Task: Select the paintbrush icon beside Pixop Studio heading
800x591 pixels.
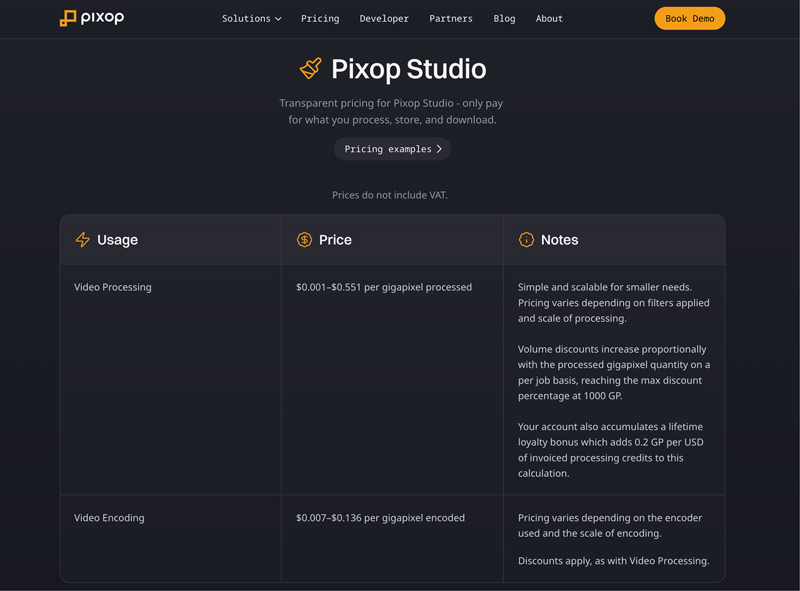Action: 309,69
